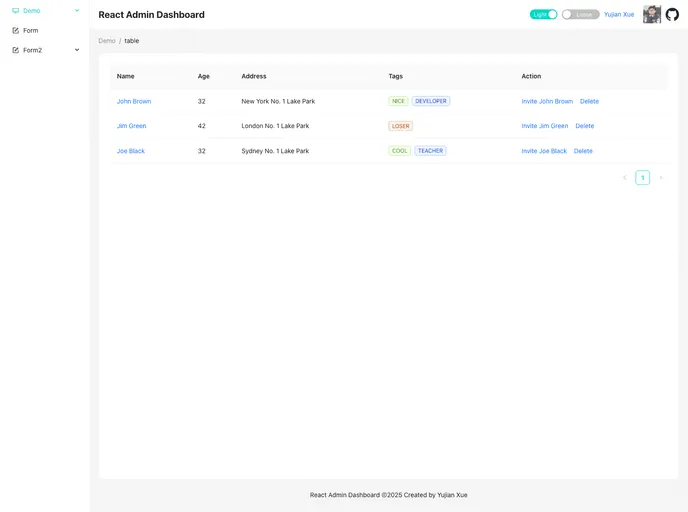Click the Demo monitor icon in the sidebar

(x=15, y=11)
